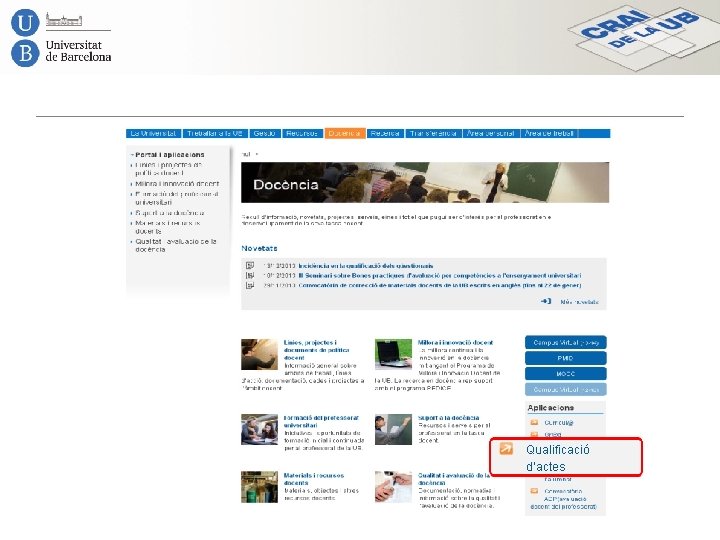The image size is (720, 540).
Task: Open card heading Formació del professorat universitari
Action: (321, 422)
